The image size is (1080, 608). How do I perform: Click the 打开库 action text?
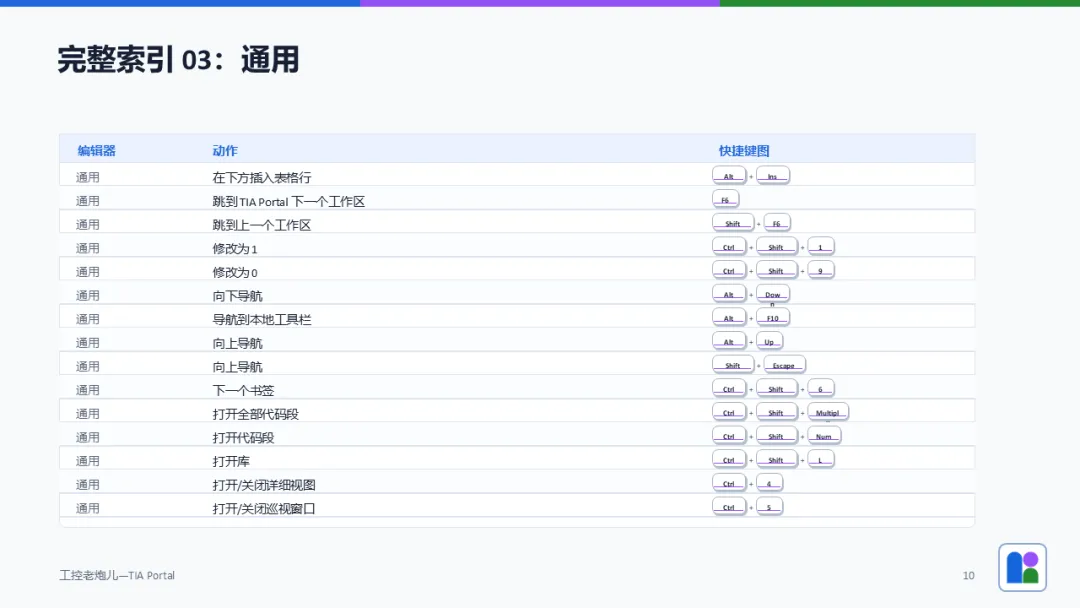(x=231, y=461)
